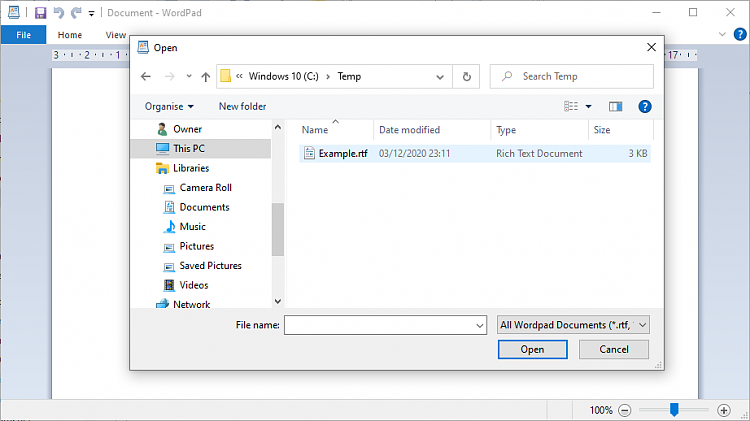Image resolution: width=750 pixels, height=421 pixels.
Task: Select Network in navigation pane
Action: coord(191,304)
